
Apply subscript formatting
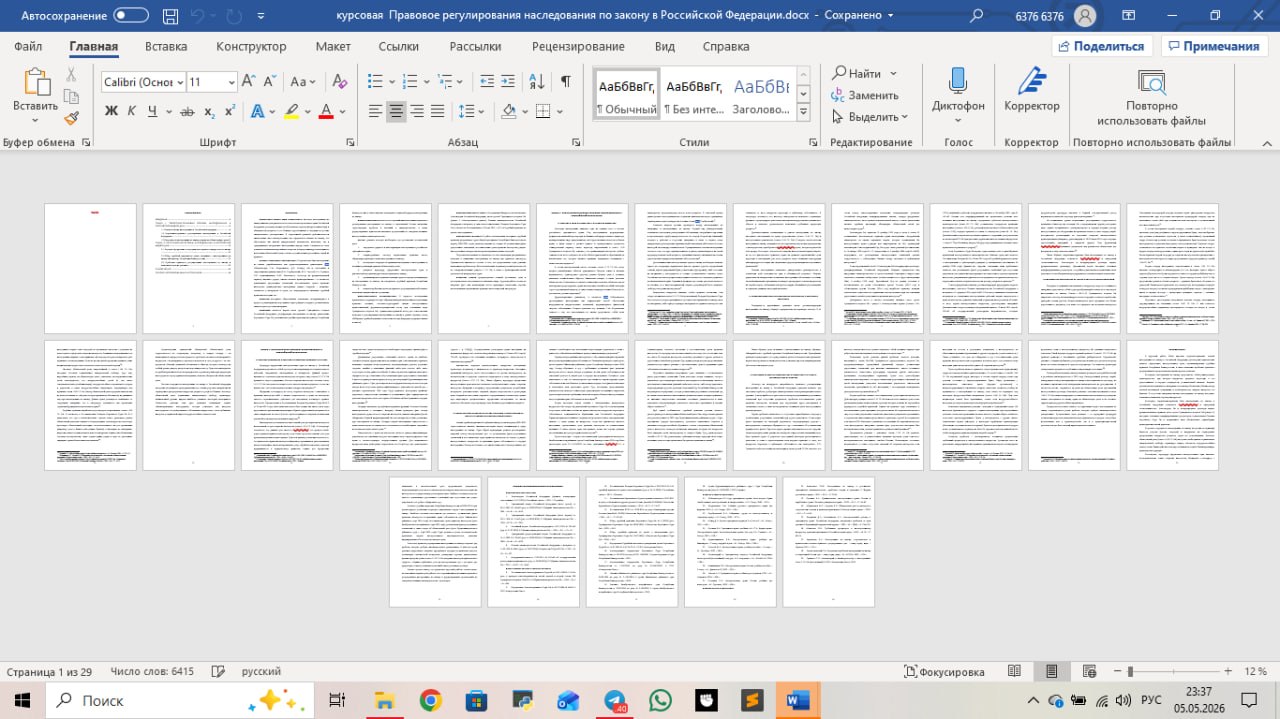point(209,112)
